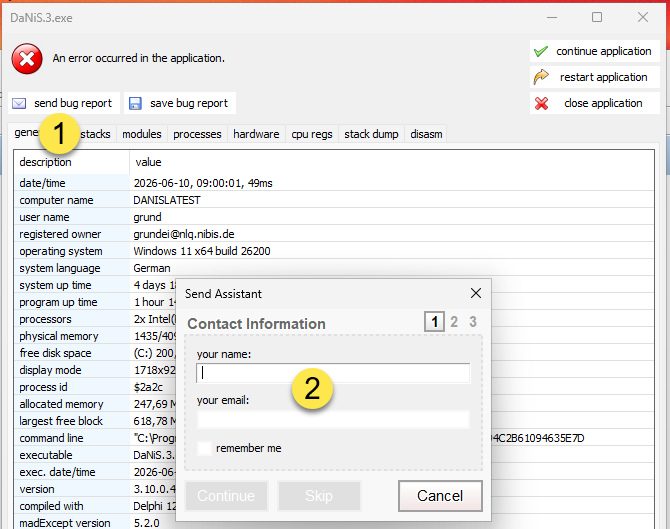
Task: Click the red X close application icon
Action: pyautogui.click(x=541, y=103)
